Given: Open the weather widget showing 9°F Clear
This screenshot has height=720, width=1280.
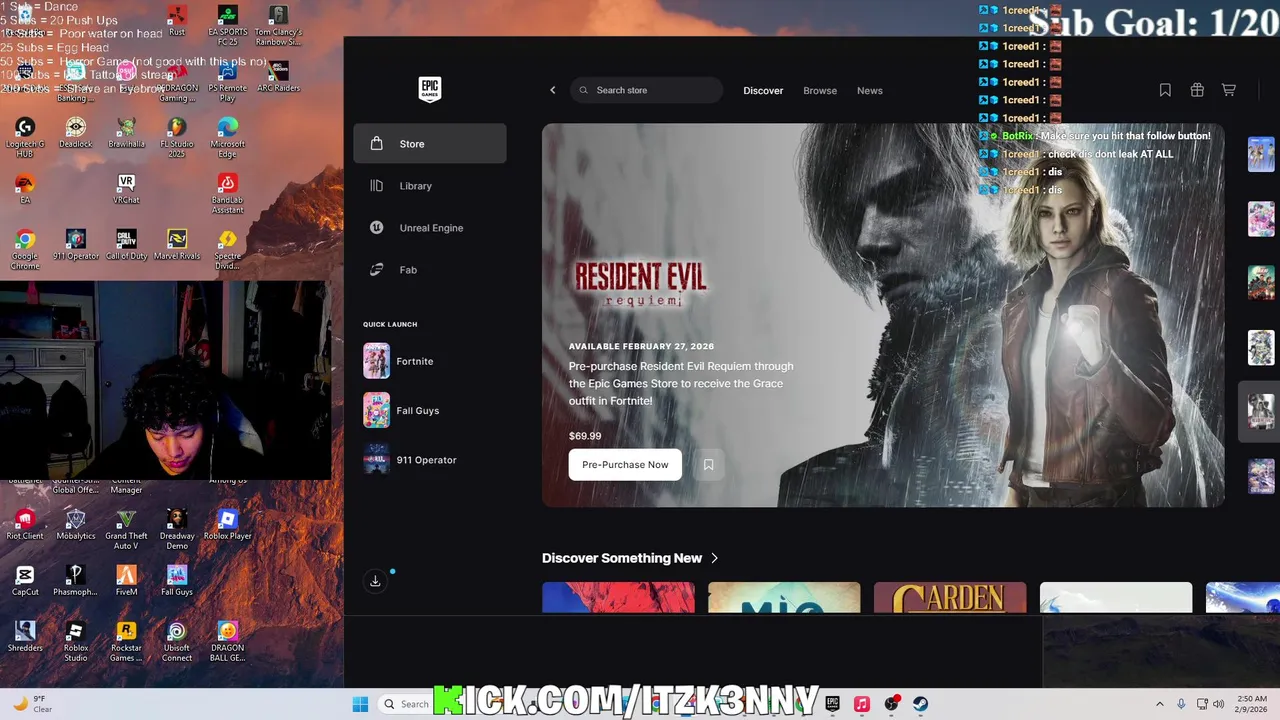Looking at the screenshot, I should (31, 704).
